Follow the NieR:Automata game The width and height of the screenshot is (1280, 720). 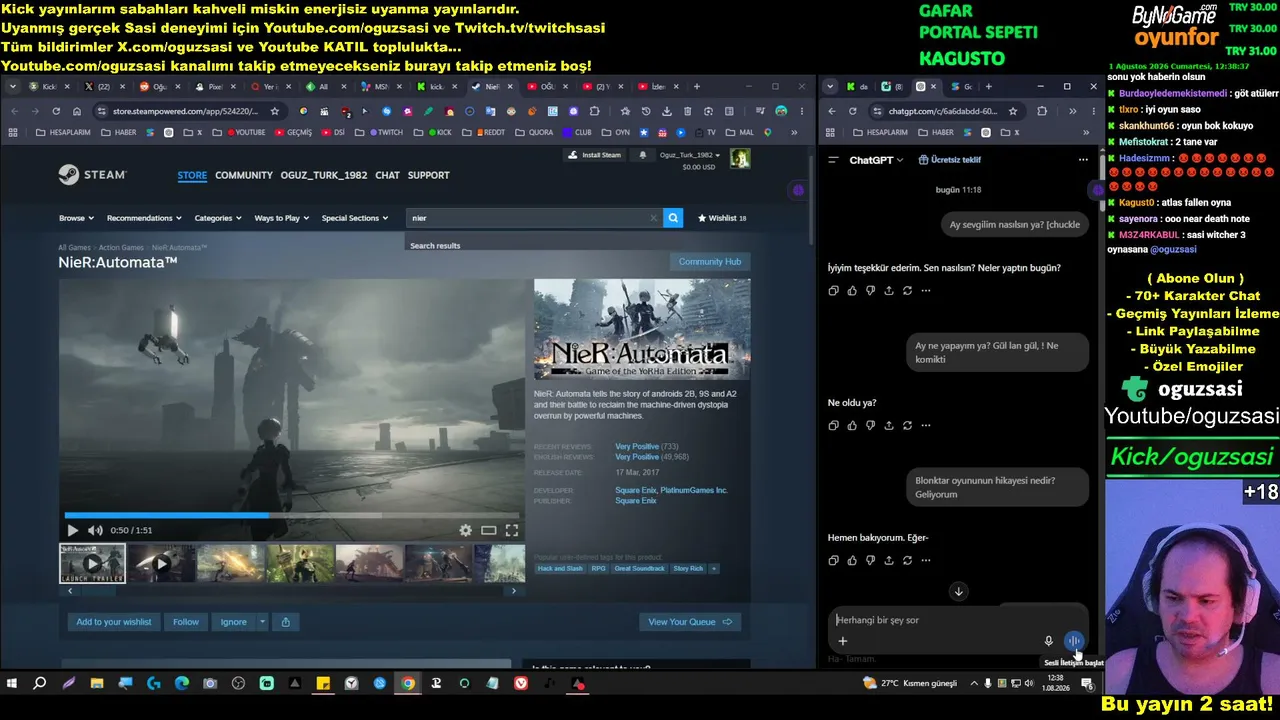pos(186,622)
